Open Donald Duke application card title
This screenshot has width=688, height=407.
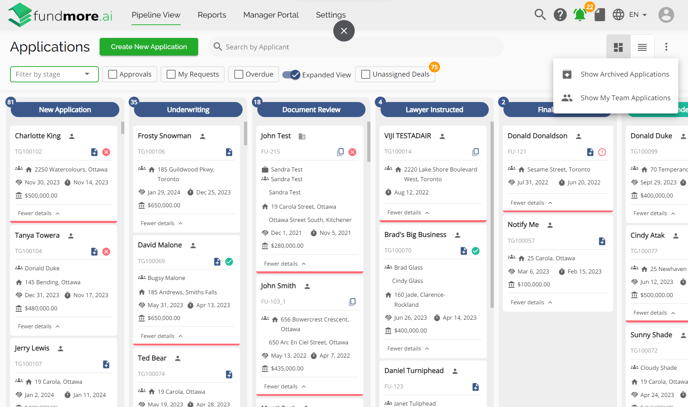[x=651, y=136]
